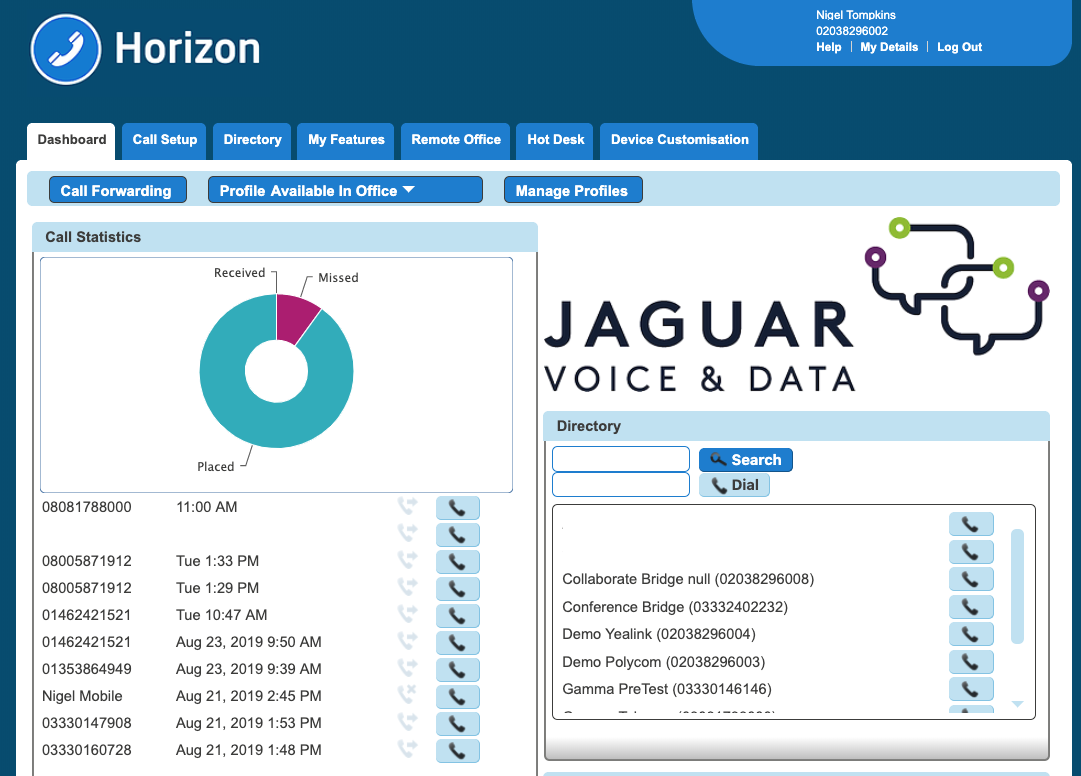Open the Device Customisation tab
The width and height of the screenshot is (1081, 776).
(679, 140)
